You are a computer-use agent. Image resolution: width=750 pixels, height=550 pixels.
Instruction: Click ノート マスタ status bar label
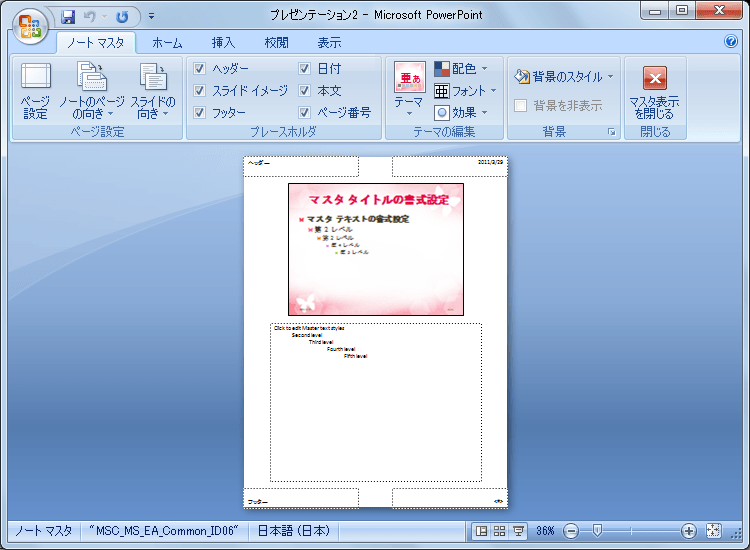44,531
